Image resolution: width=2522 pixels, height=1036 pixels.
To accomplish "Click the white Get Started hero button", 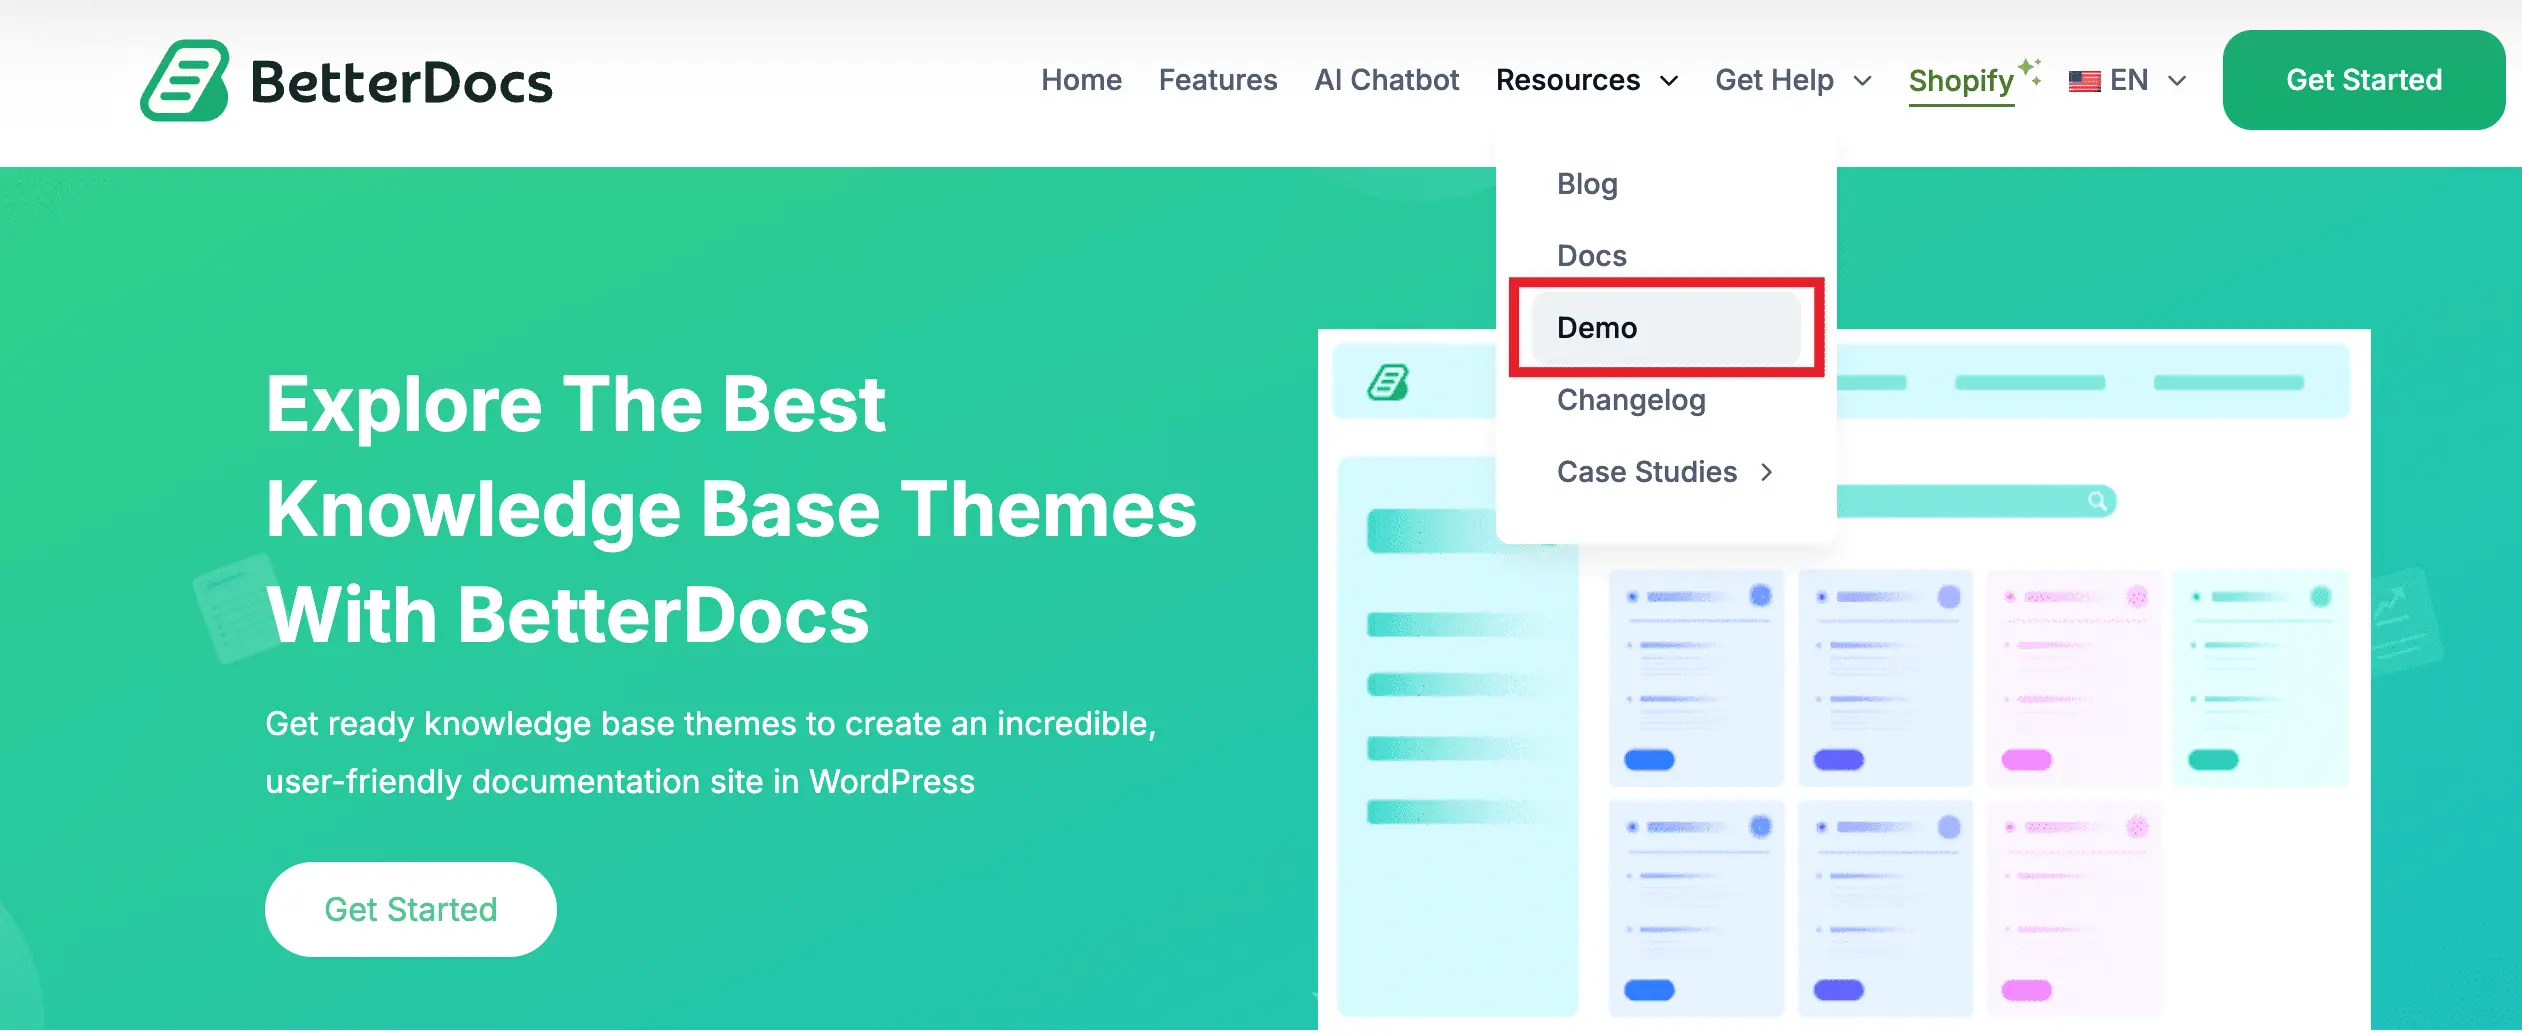I will (410, 909).
